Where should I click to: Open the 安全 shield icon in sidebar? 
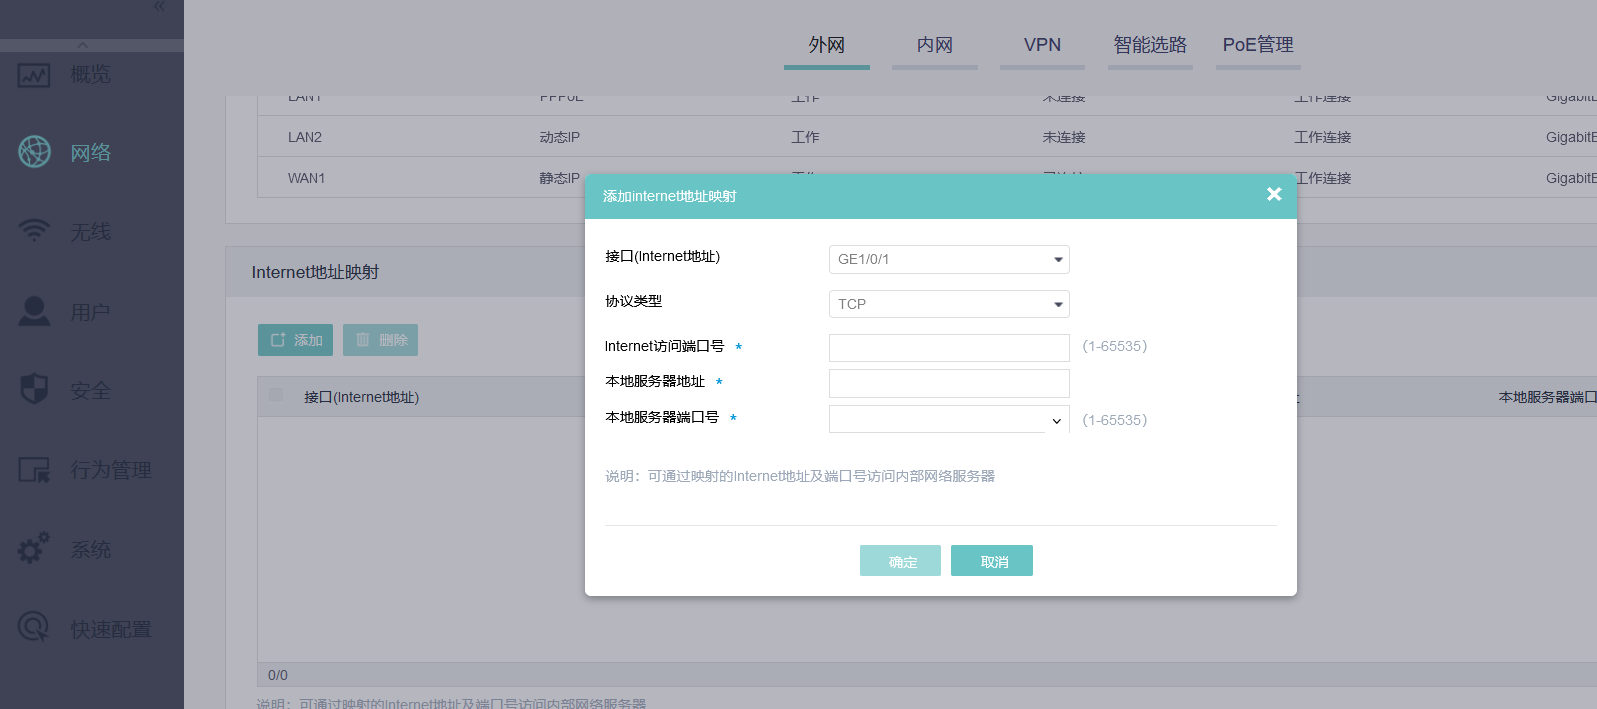click(x=34, y=390)
